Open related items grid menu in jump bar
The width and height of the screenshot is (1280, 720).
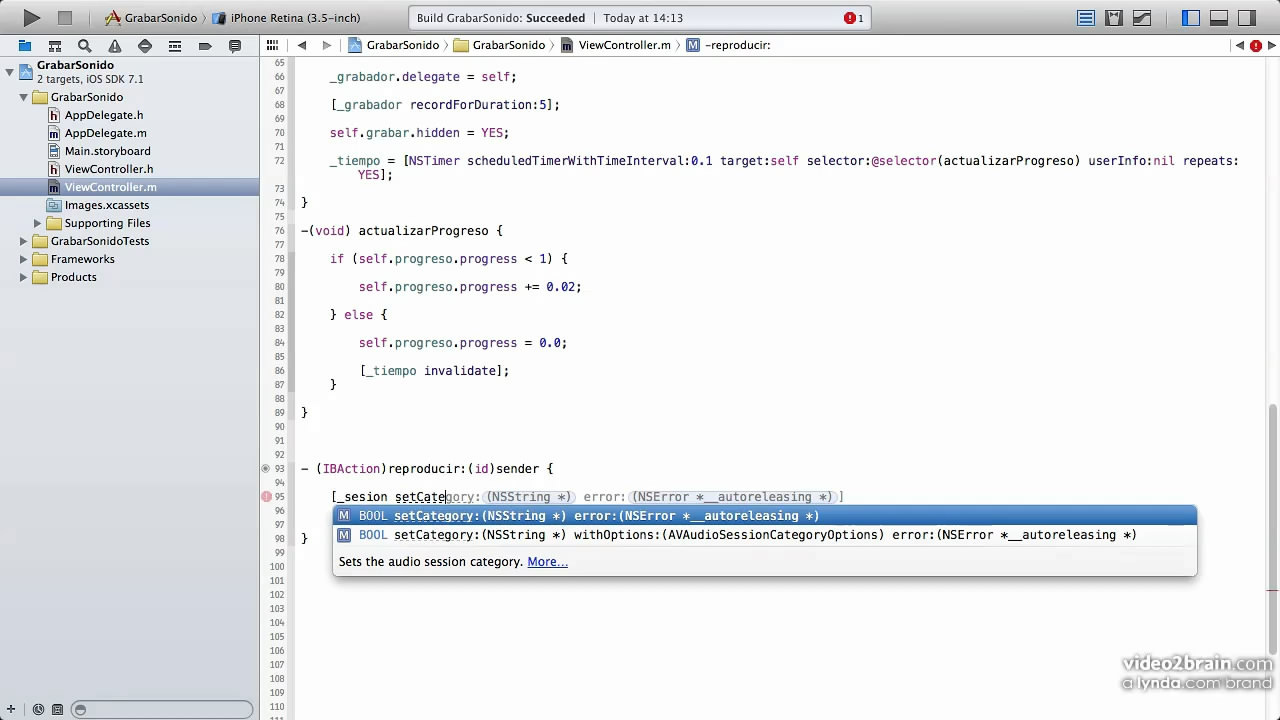point(272,45)
